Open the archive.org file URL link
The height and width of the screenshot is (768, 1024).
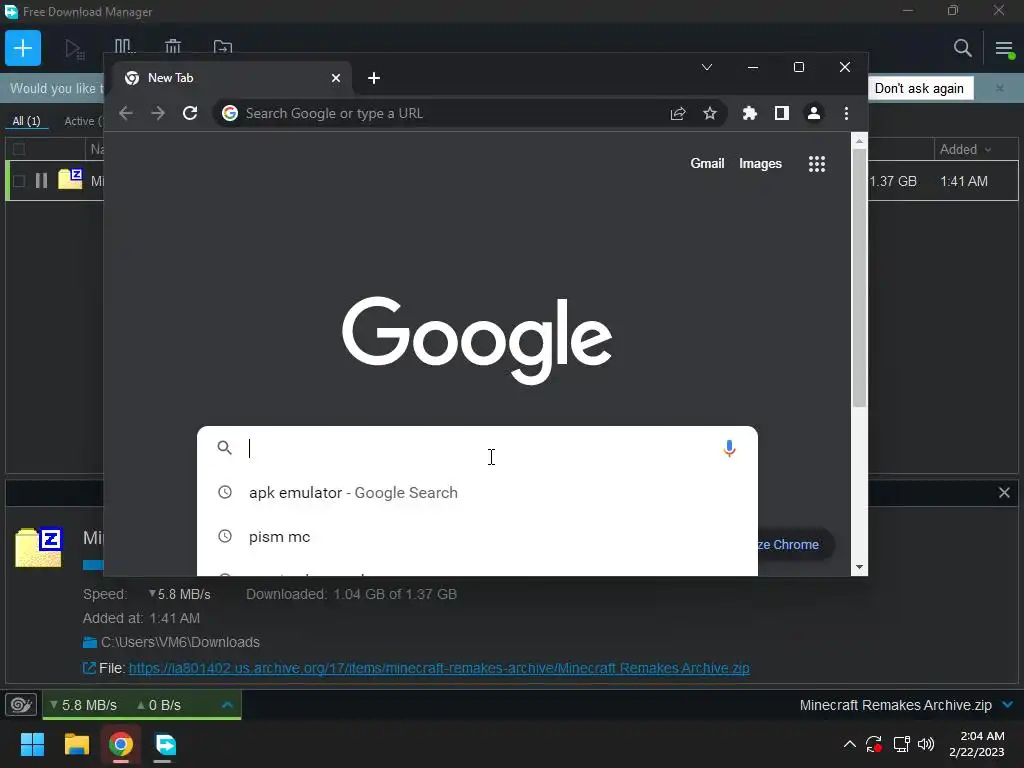(x=439, y=668)
